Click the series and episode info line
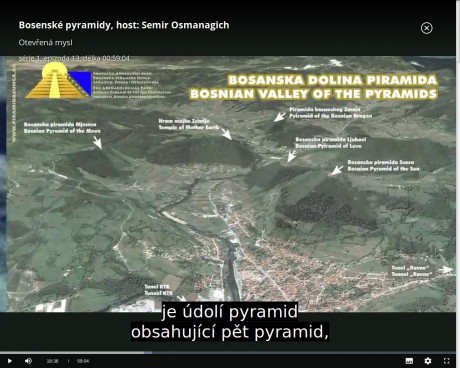This screenshot has height=368, width=460. [x=74, y=58]
